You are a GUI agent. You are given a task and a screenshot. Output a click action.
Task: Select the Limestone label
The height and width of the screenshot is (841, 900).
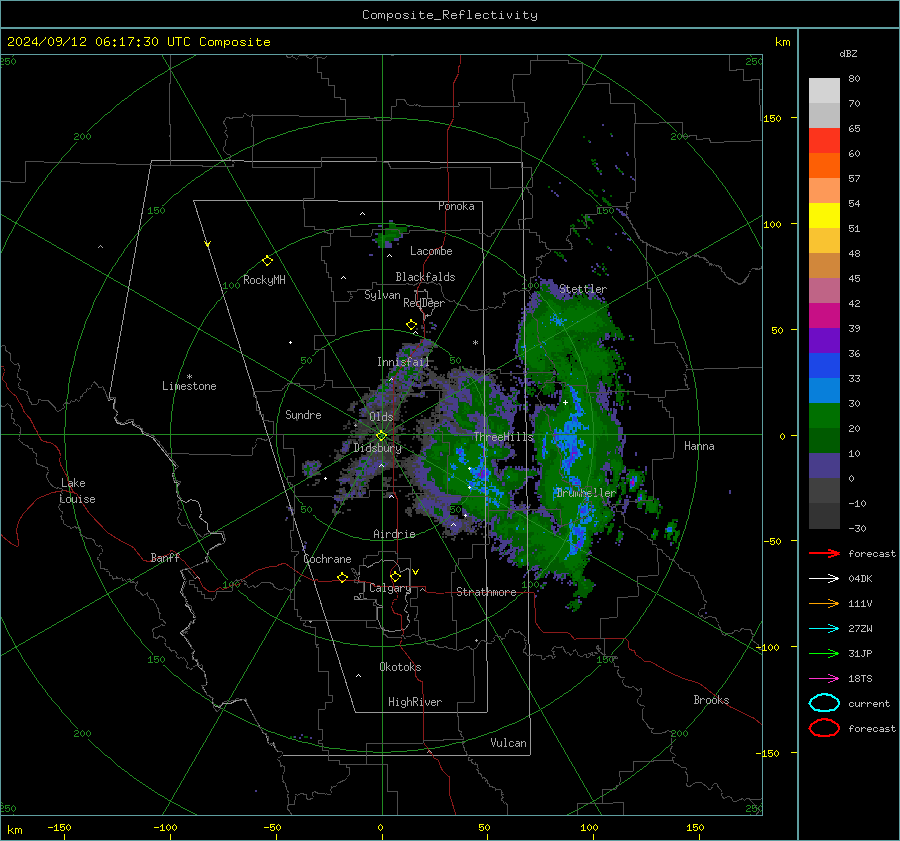(x=189, y=386)
